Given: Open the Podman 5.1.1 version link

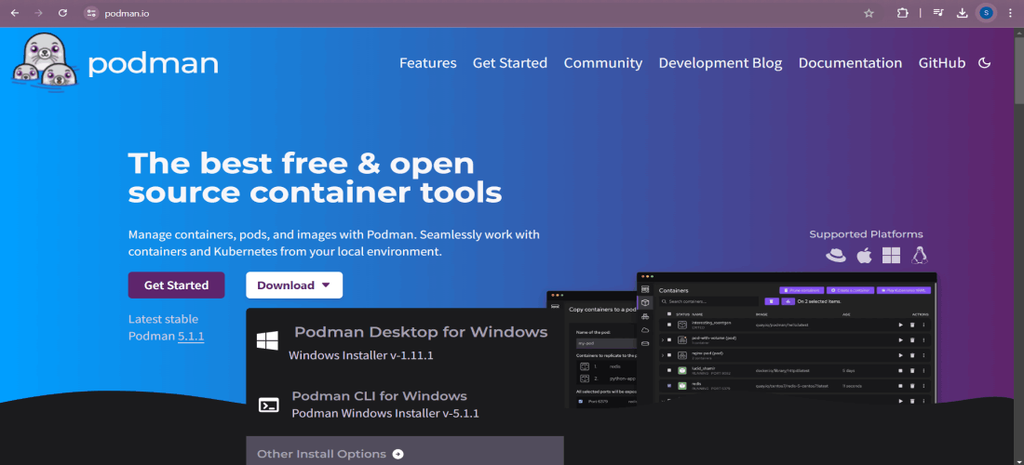Looking at the screenshot, I should (191, 336).
